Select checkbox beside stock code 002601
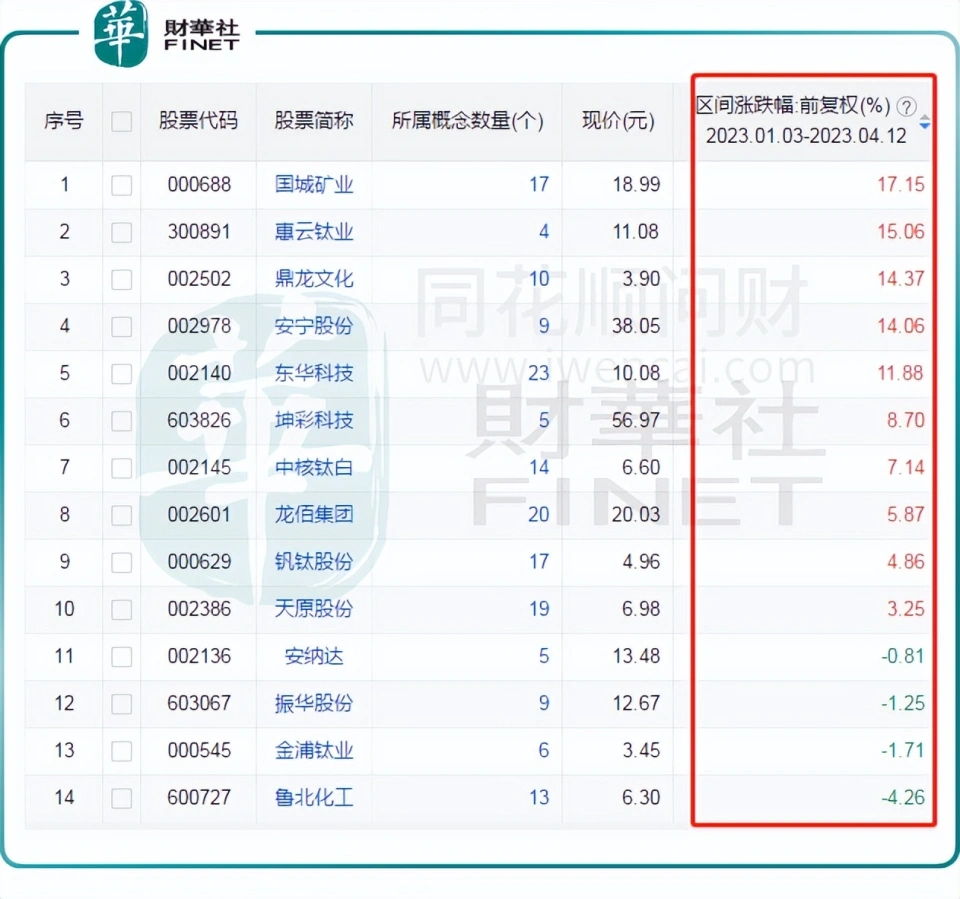 tap(122, 515)
